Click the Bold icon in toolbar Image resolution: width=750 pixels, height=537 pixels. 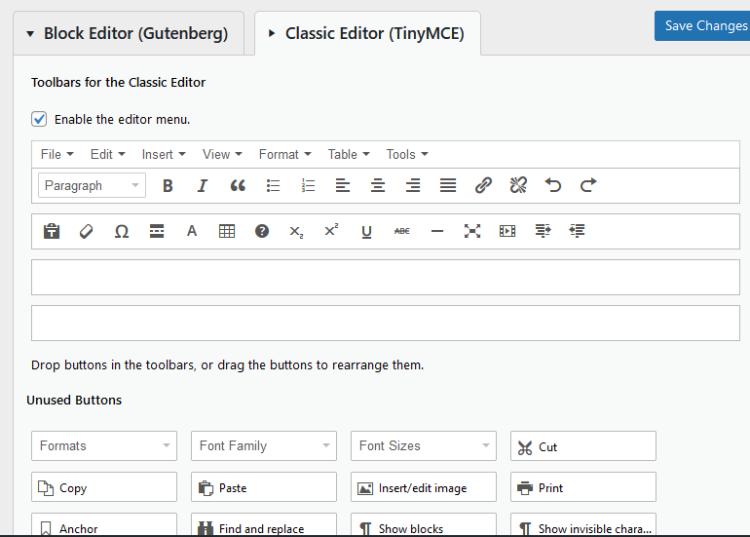(x=167, y=186)
